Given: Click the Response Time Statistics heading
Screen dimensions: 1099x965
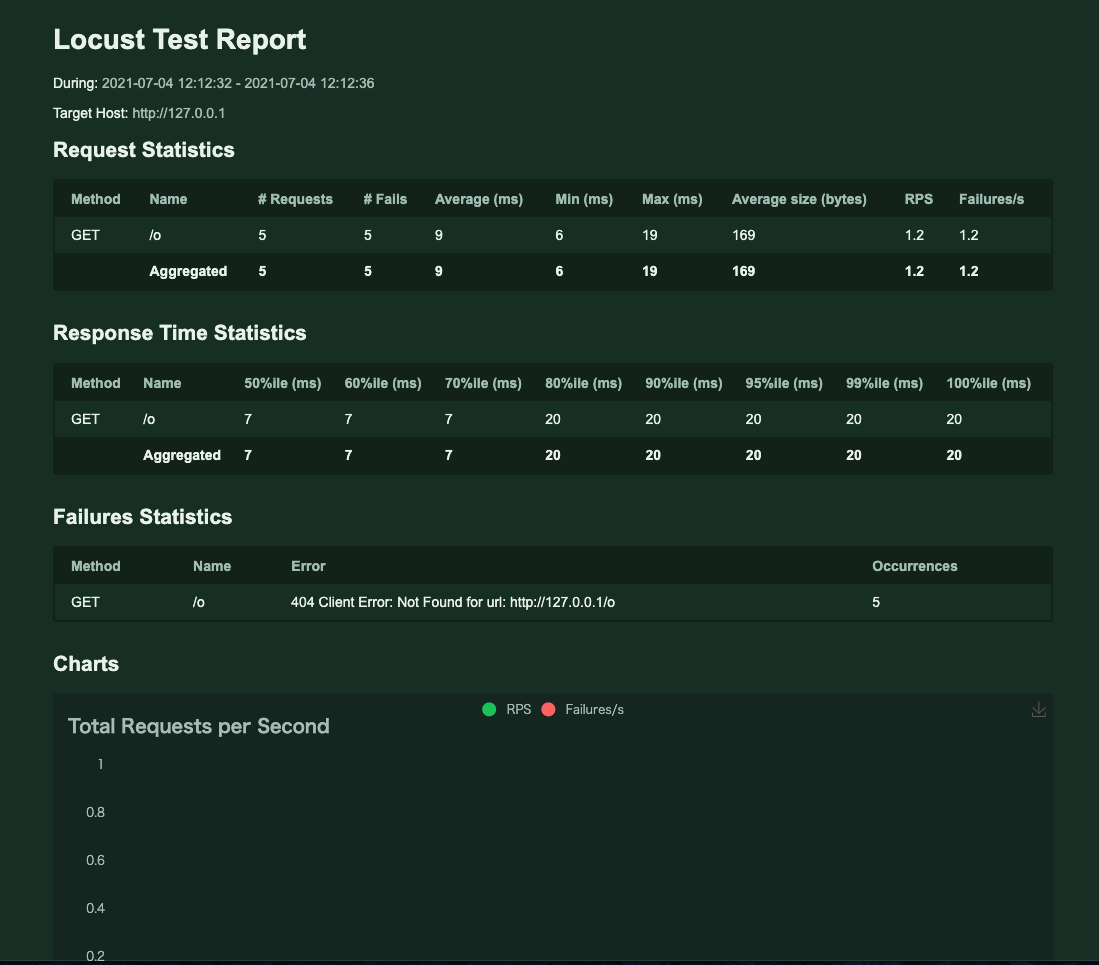Looking at the screenshot, I should click(x=179, y=333).
